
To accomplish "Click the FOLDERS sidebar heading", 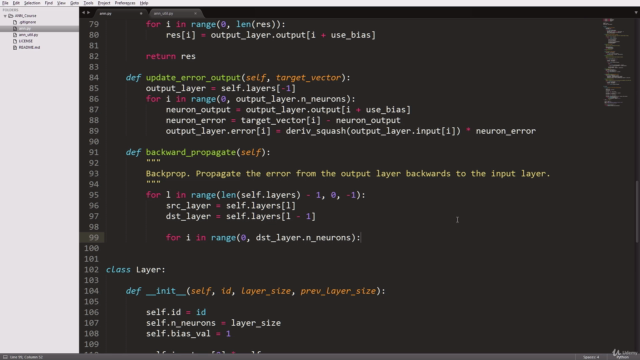I will point(10,10).
